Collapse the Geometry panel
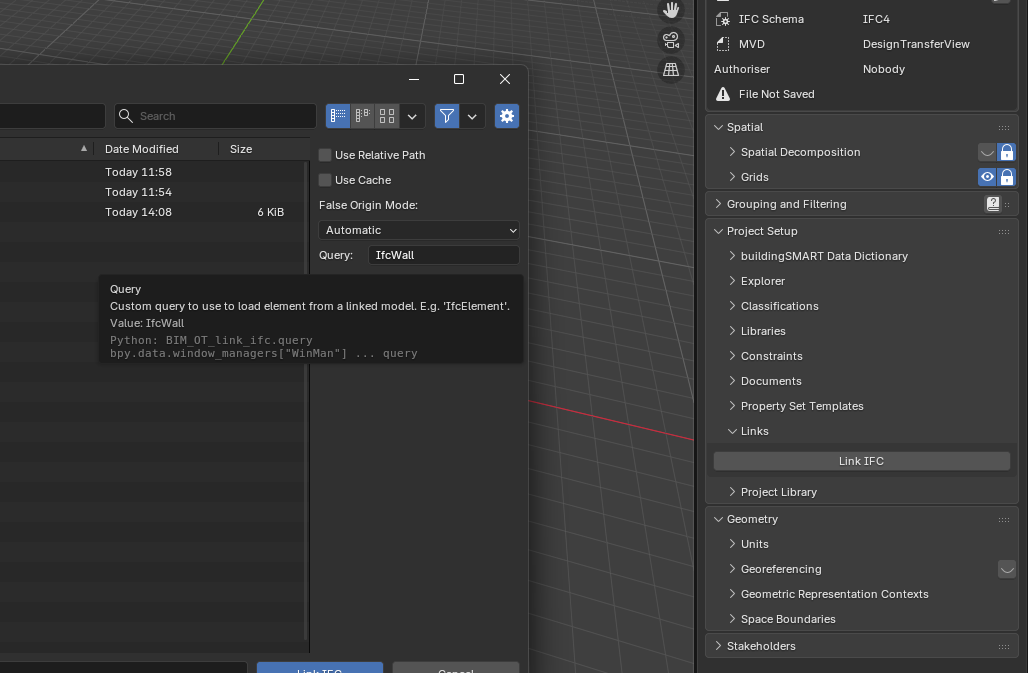The height and width of the screenshot is (673, 1028). point(719,519)
